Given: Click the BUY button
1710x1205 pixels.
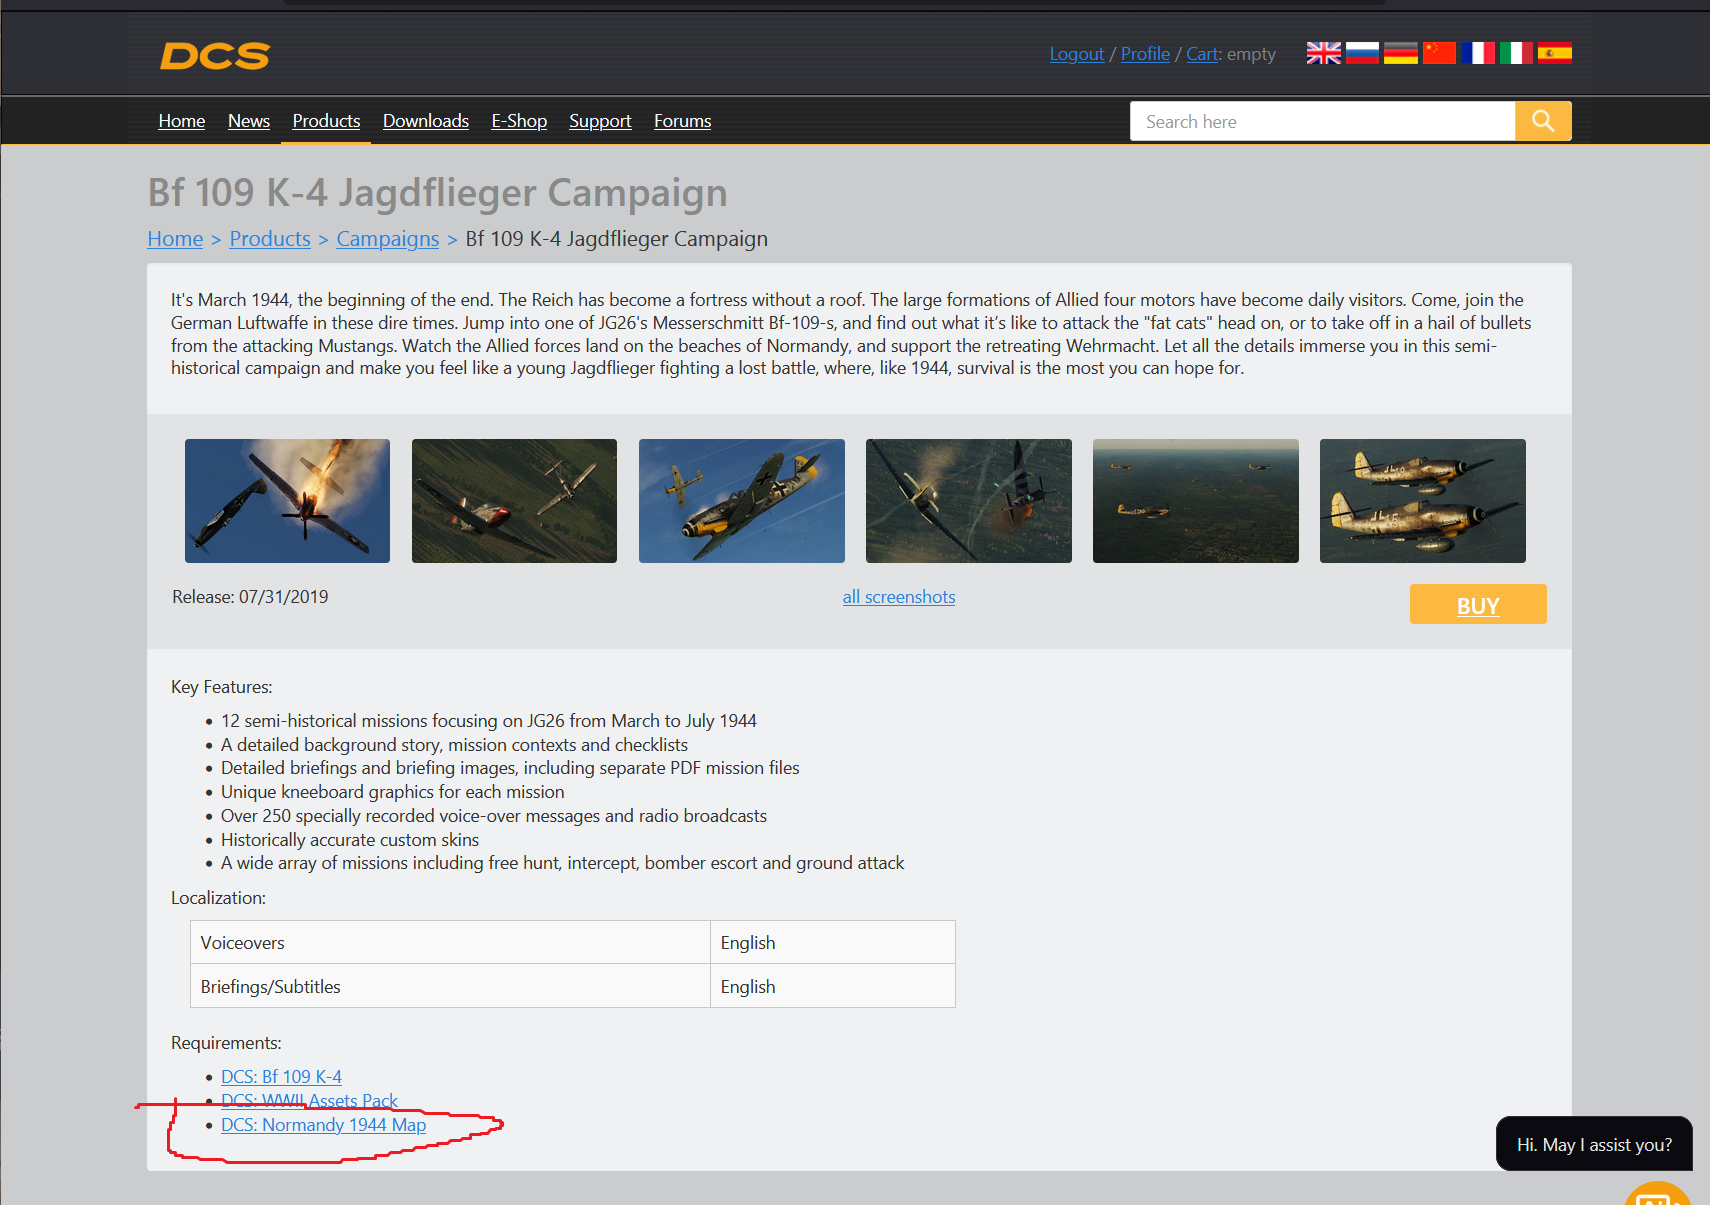Looking at the screenshot, I should pos(1478,604).
